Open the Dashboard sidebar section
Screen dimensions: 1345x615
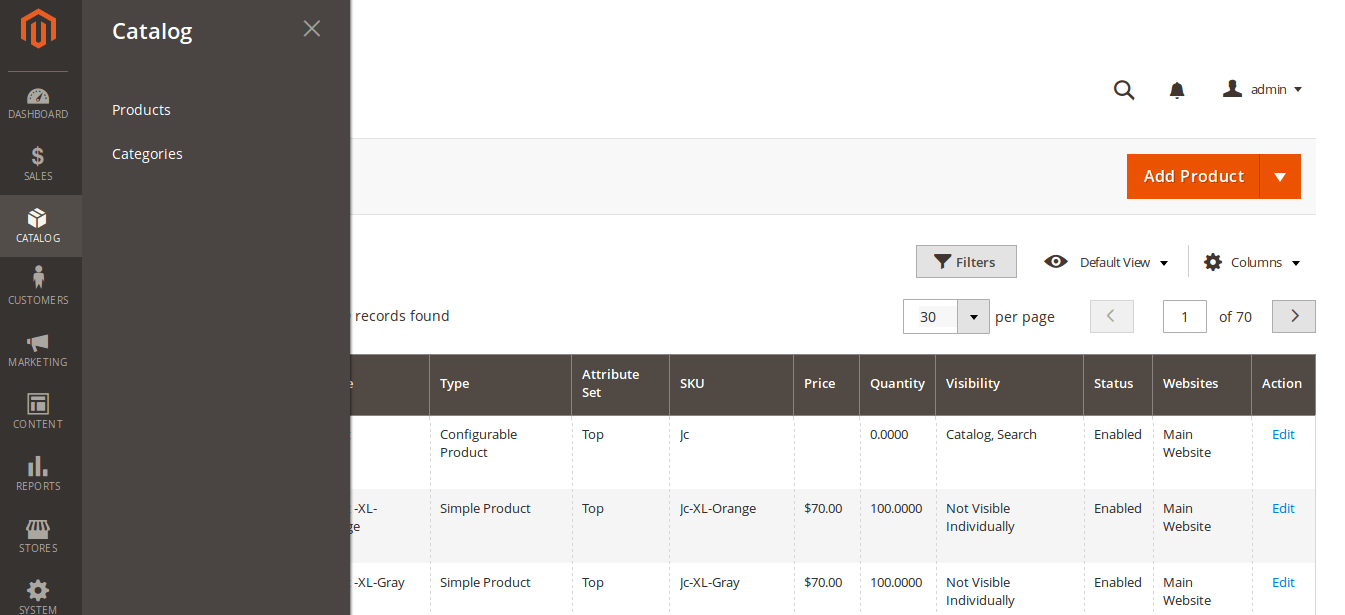pyautogui.click(x=38, y=103)
